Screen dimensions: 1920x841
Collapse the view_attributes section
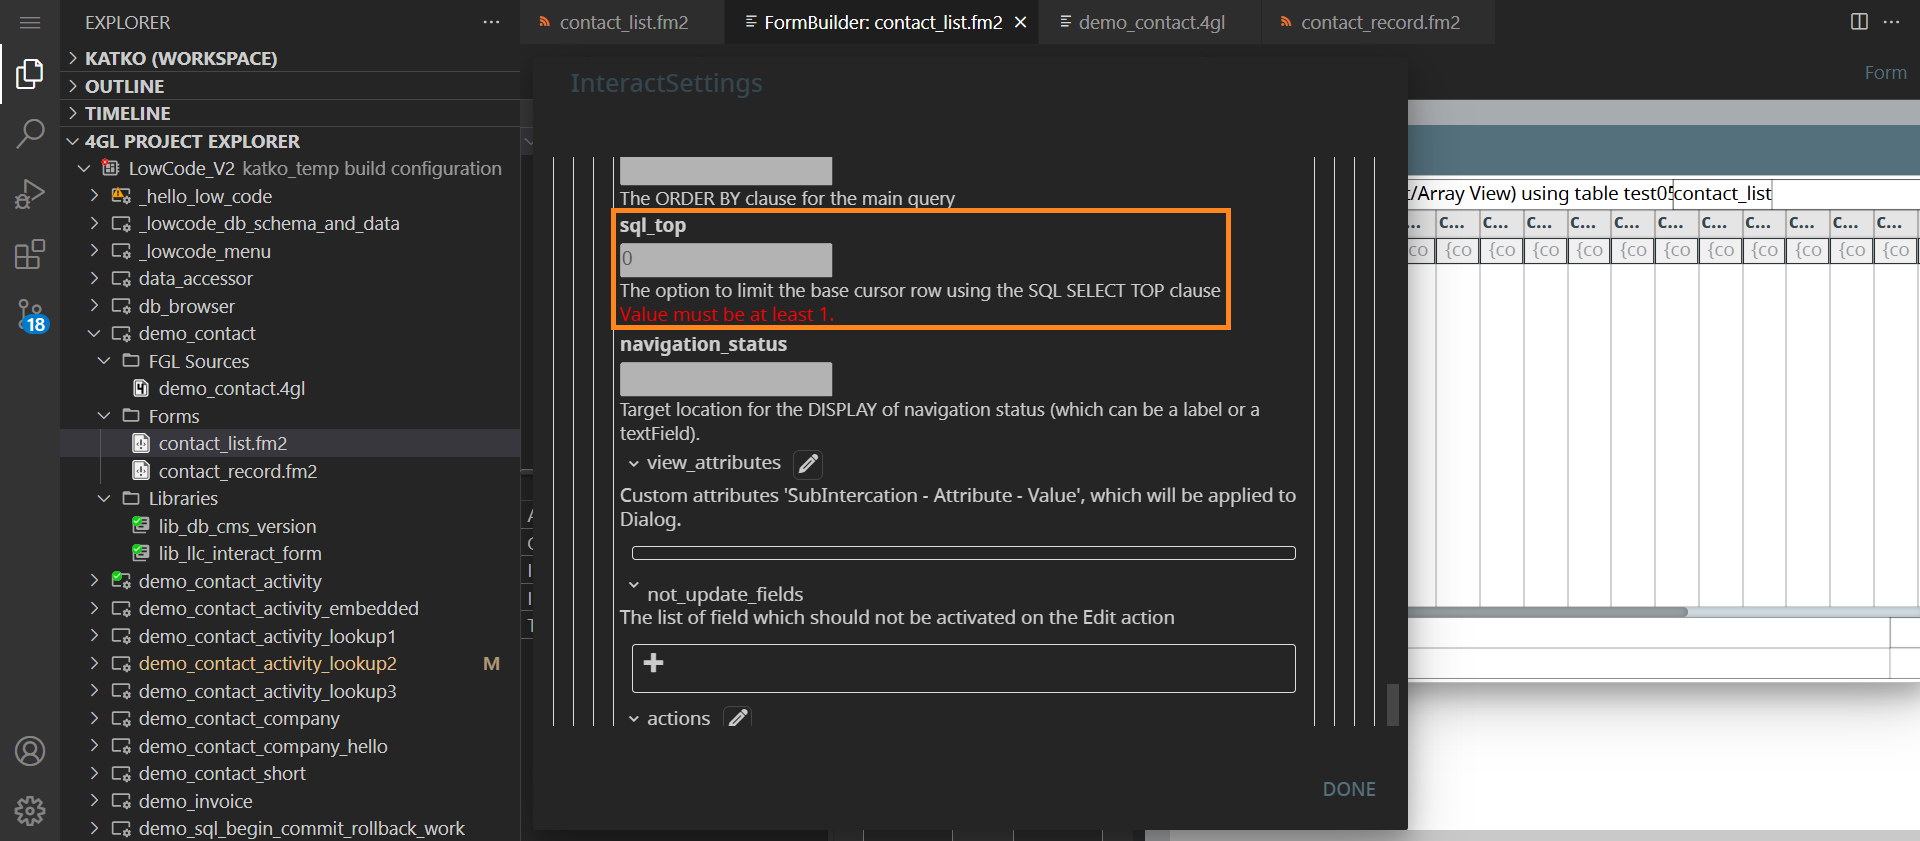(x=634, y=464)
